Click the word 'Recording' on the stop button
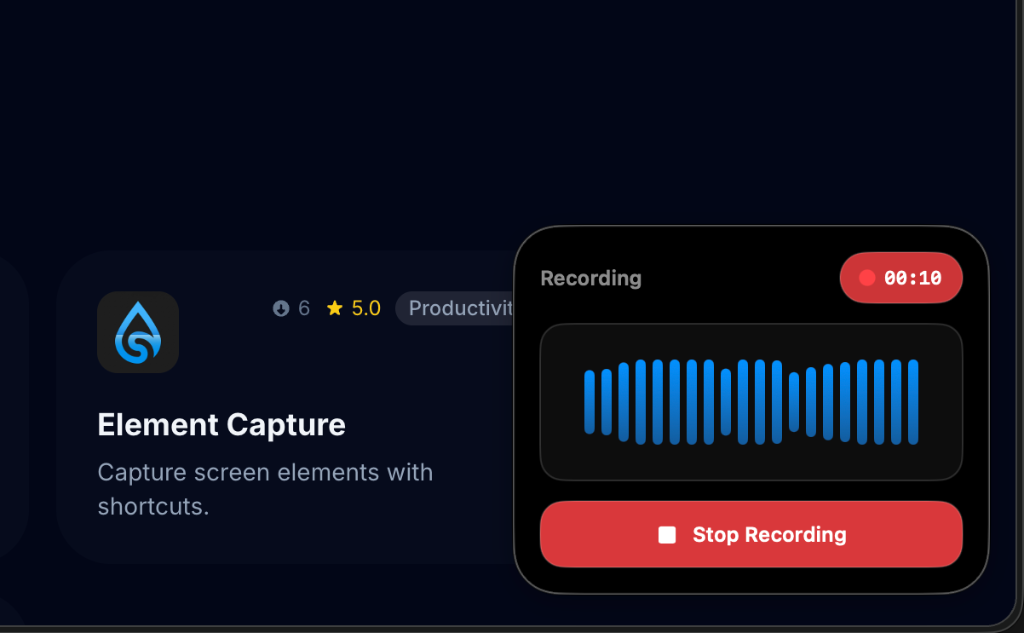 795,534
